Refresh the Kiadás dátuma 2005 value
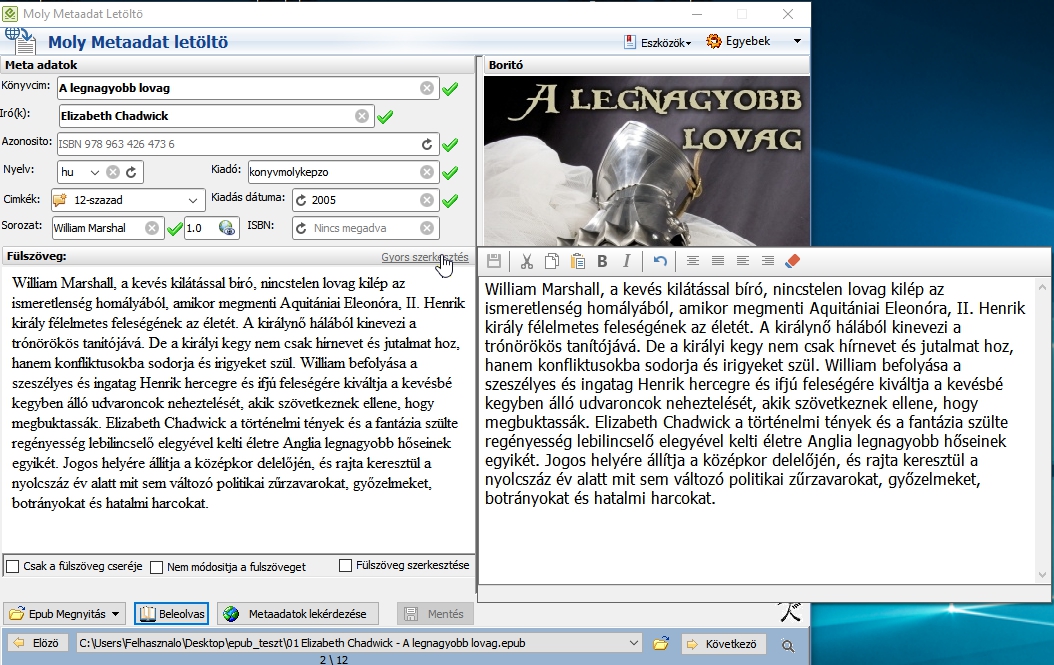This screenshot has height=665, width=1054. tap(301, 200)
